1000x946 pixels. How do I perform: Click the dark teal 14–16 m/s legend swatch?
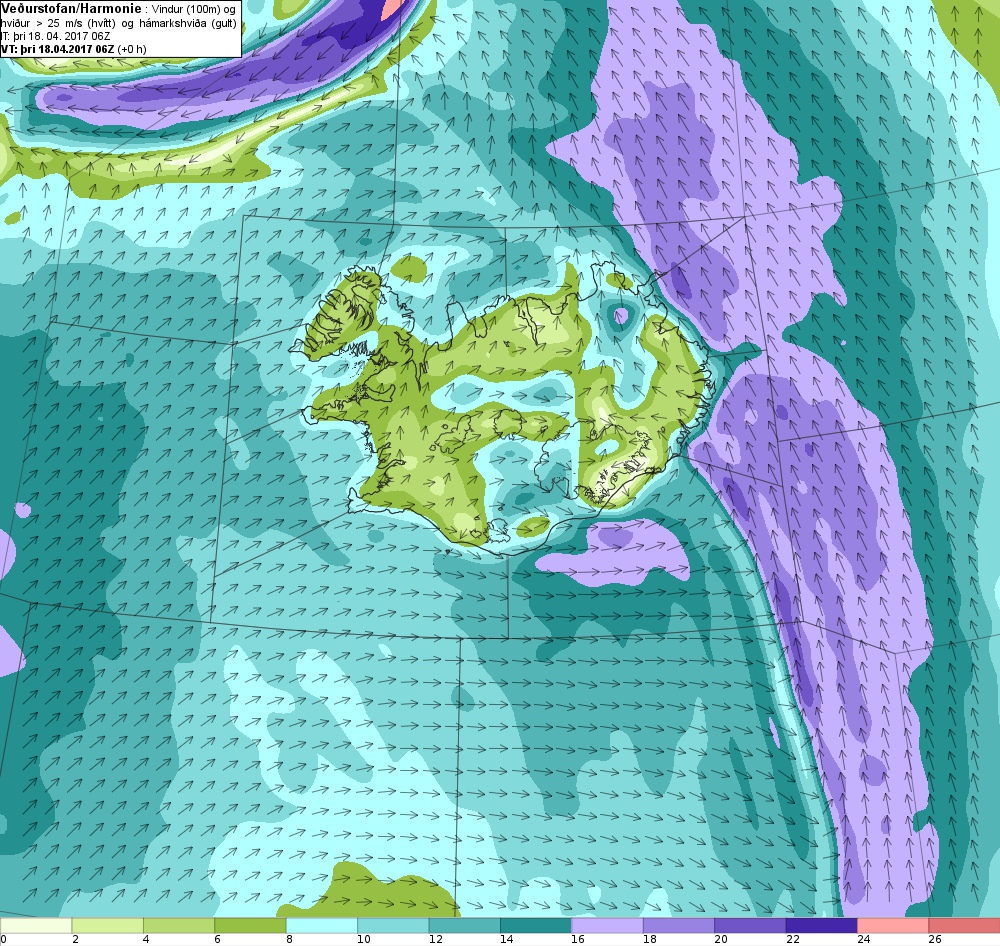click(x=536, y=926)
